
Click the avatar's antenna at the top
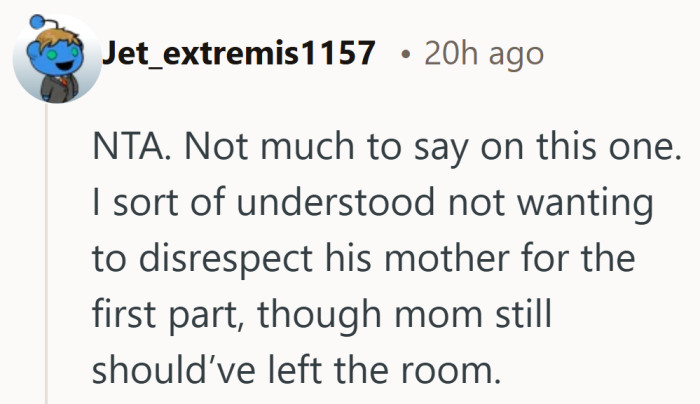point(38,19)
